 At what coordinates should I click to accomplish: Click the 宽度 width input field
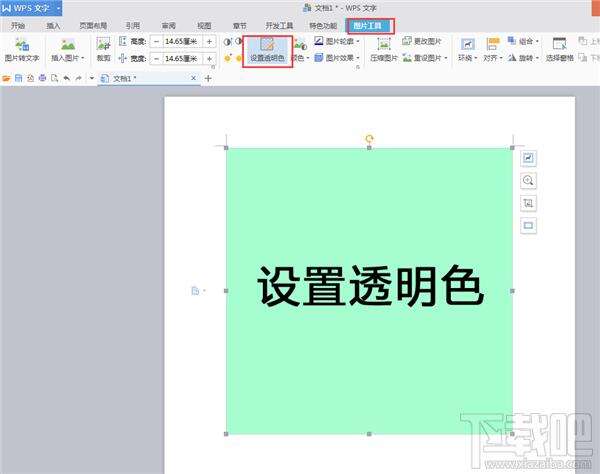(183, 59)
